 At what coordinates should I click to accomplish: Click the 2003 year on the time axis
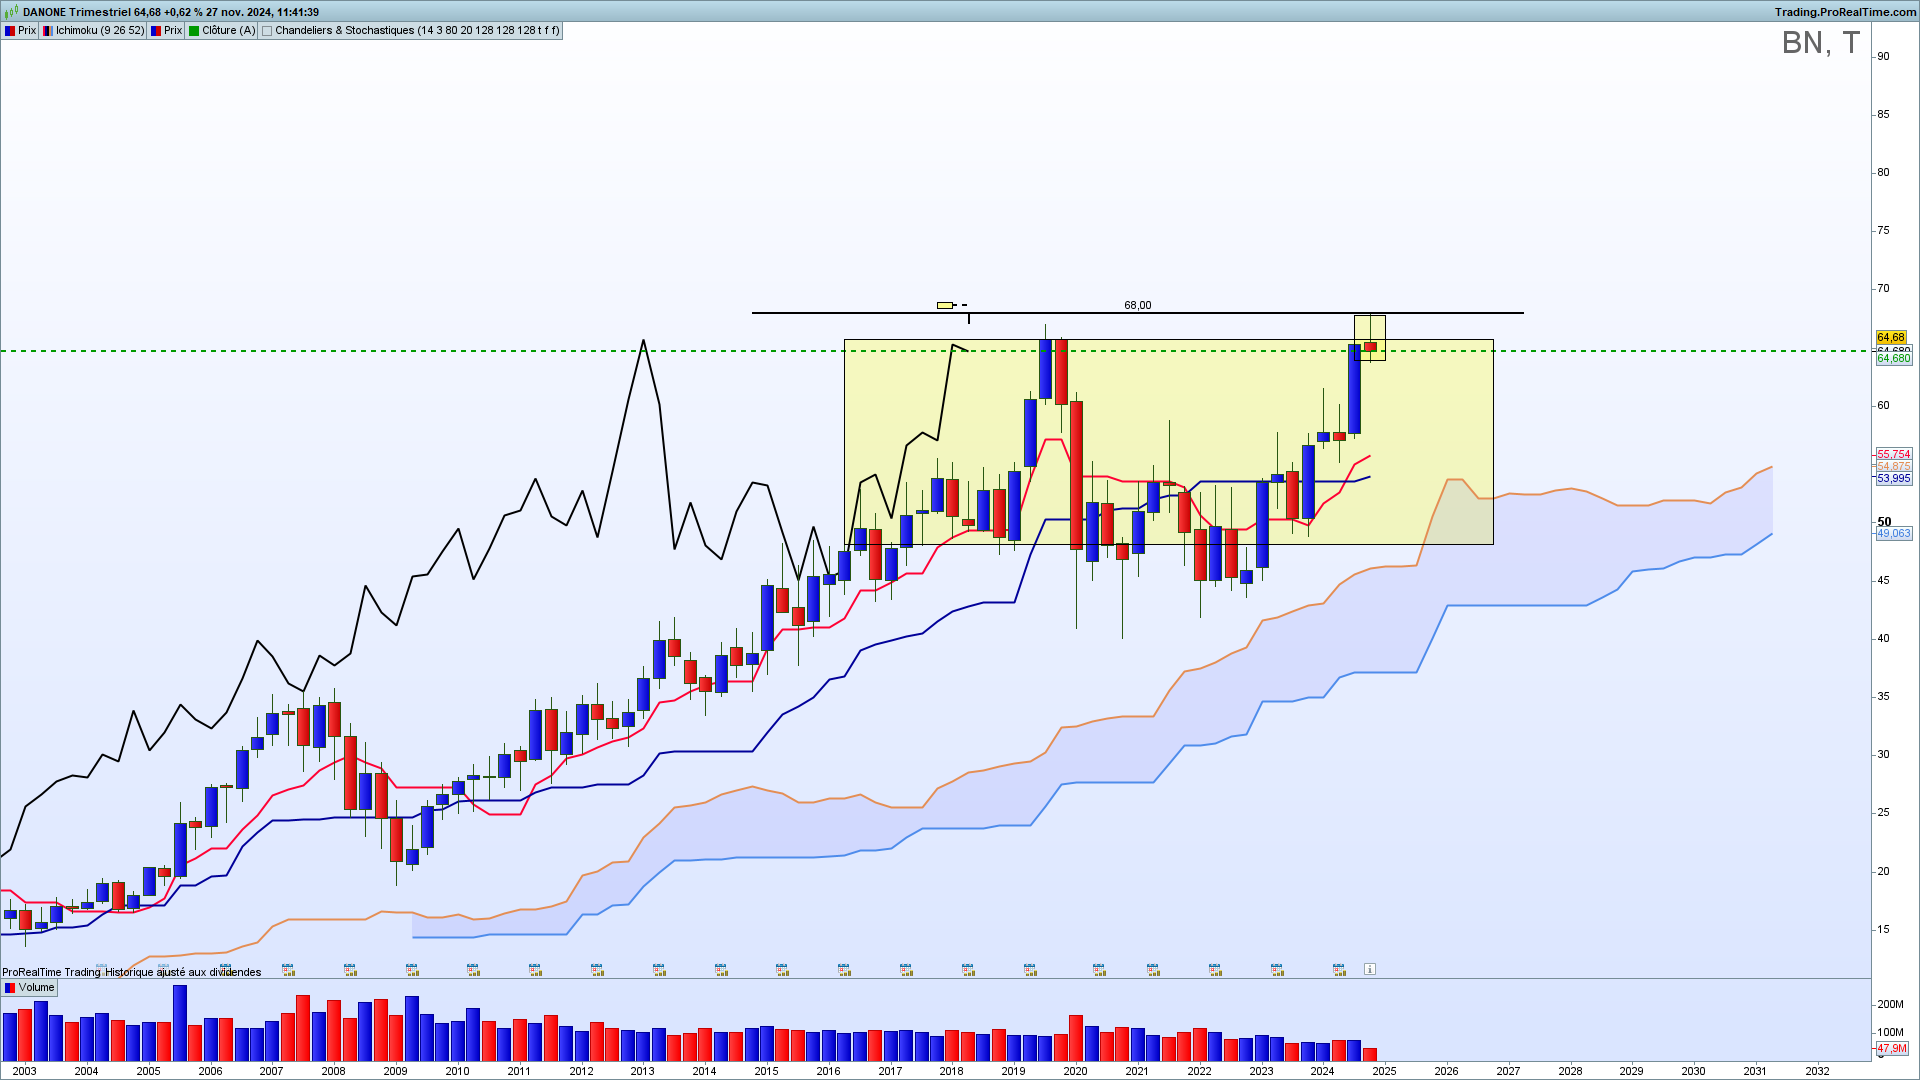[x=24, y=1071]
